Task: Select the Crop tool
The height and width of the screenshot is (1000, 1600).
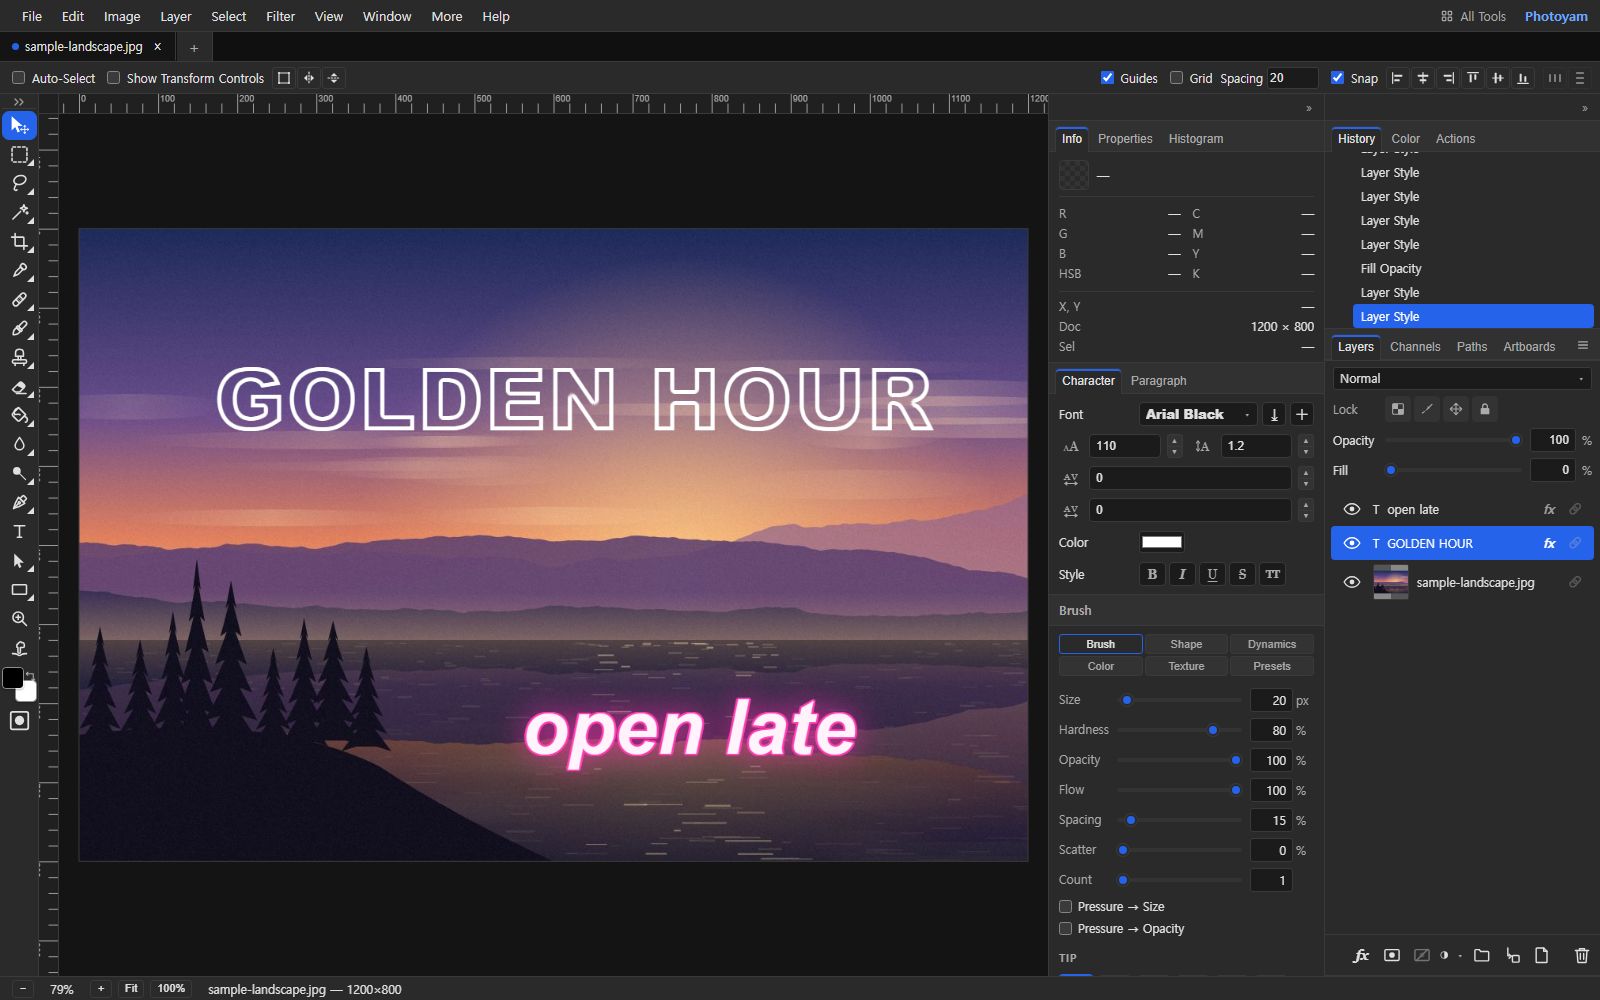Action: (x=19, y=241)
